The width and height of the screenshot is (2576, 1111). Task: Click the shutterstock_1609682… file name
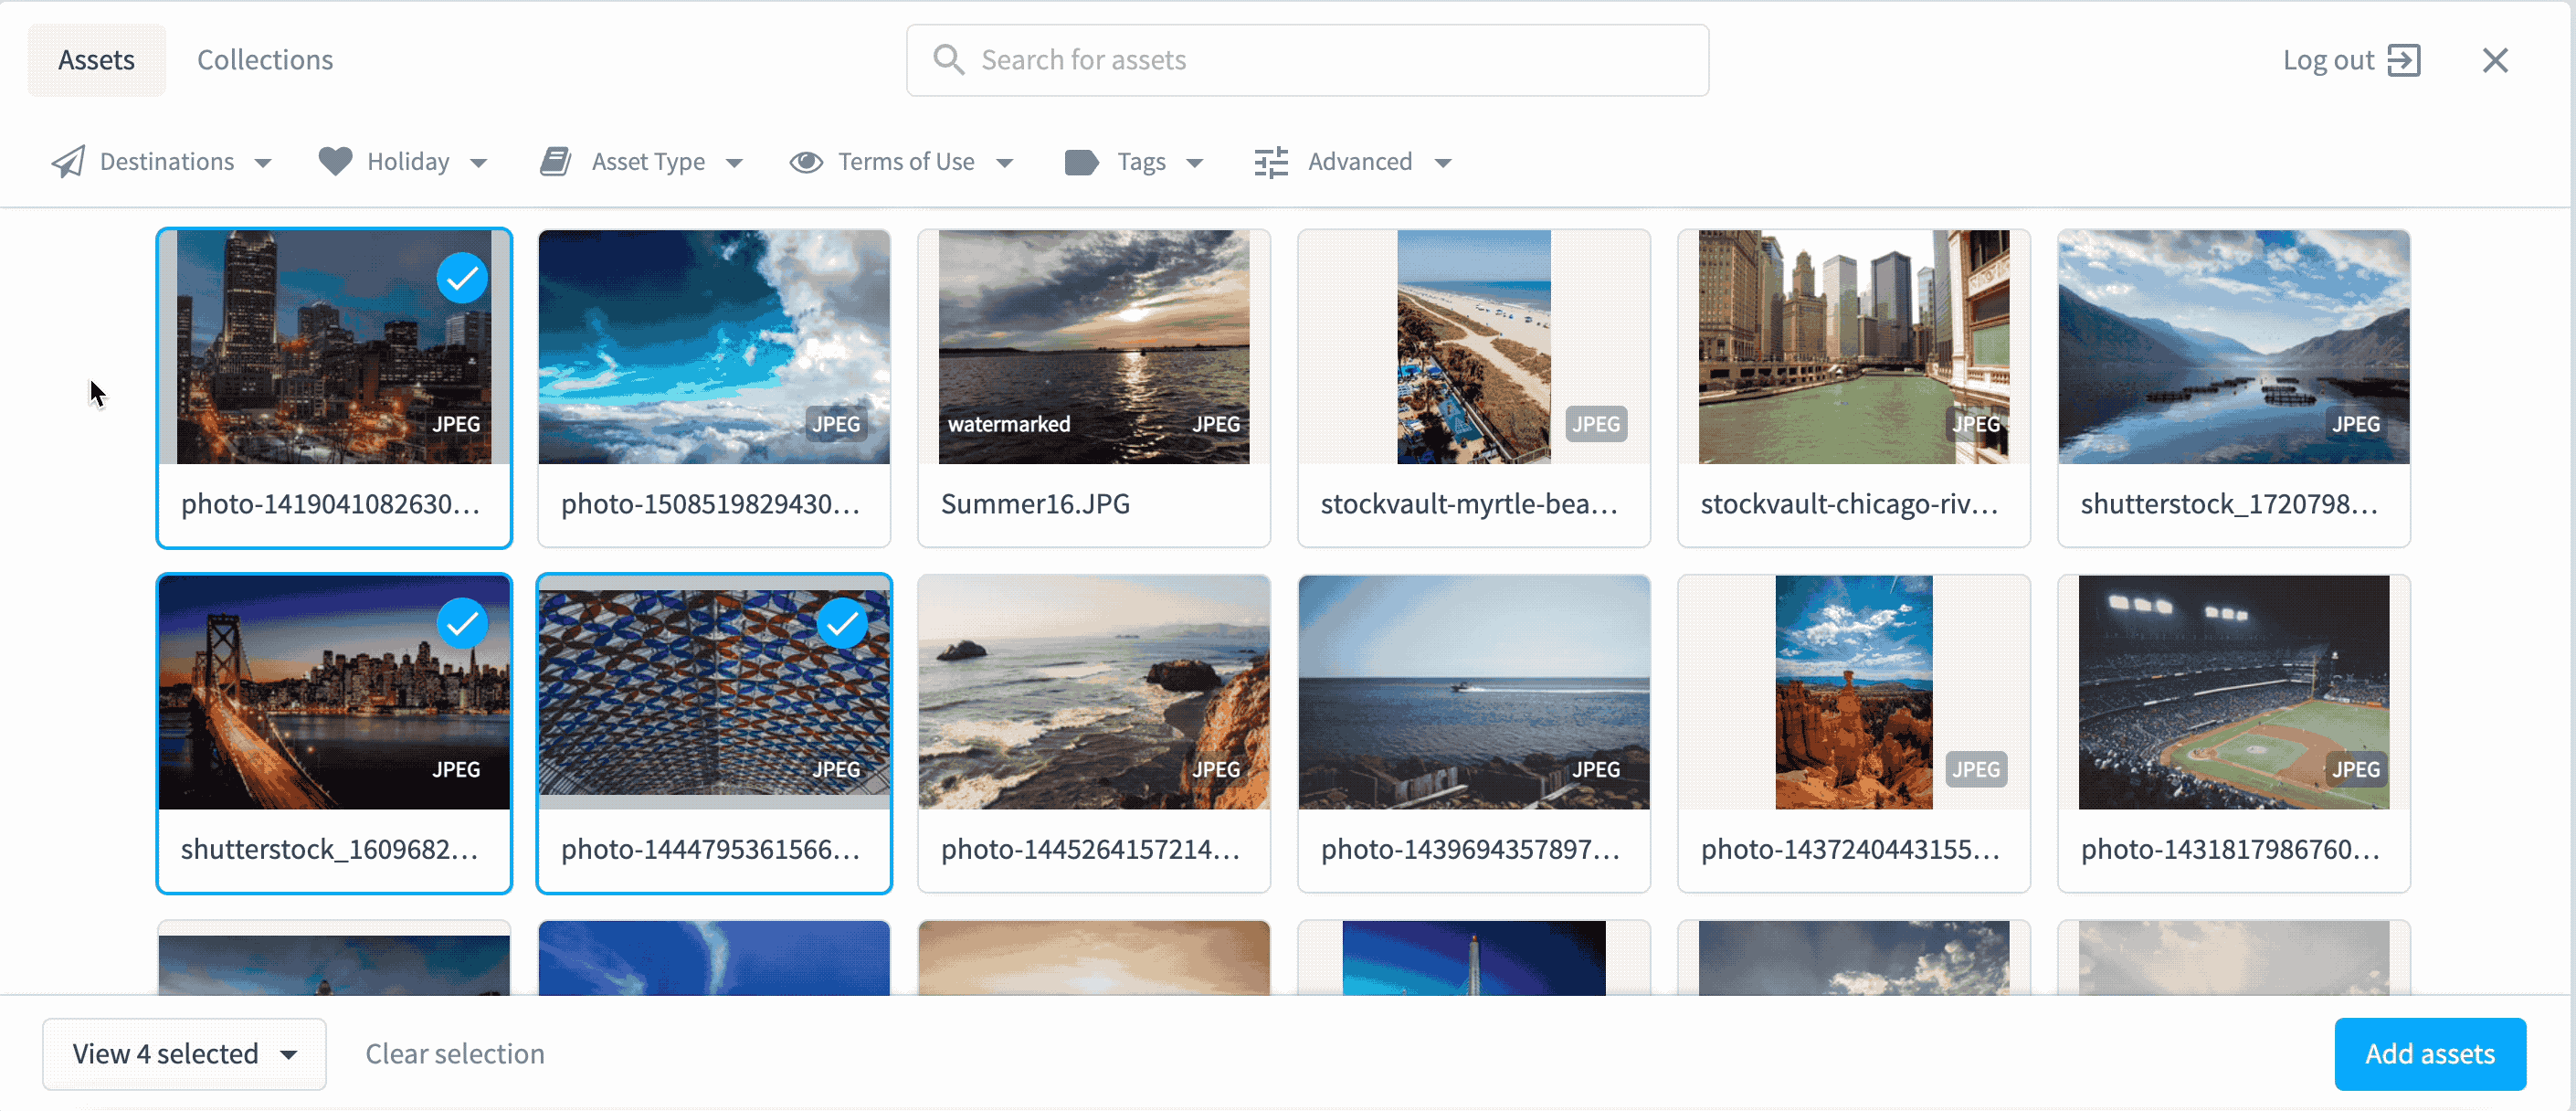click(329, 850)
